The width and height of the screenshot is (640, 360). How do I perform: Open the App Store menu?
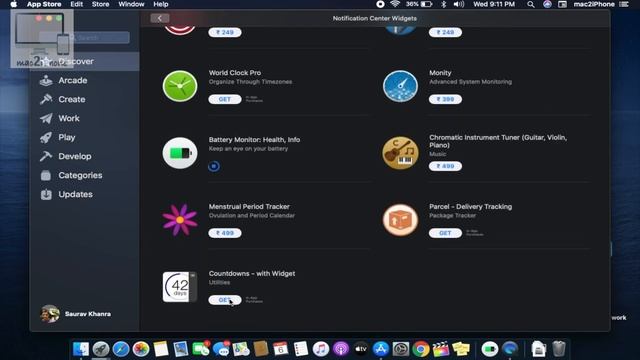coord(44,4)
